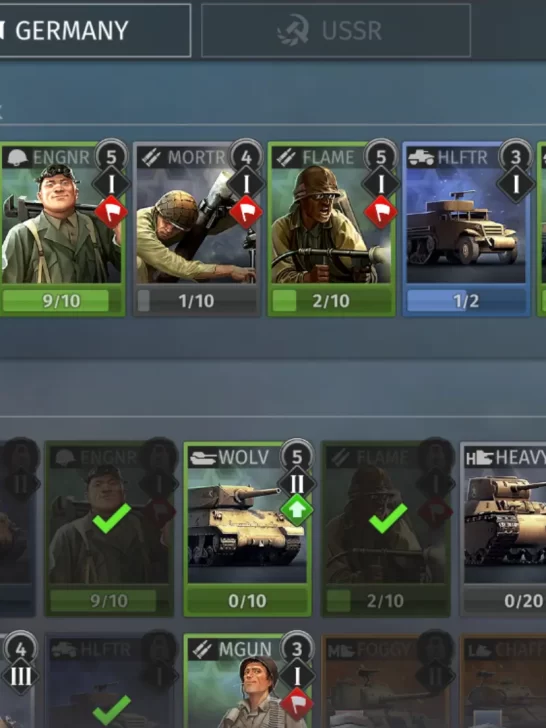The image size is (546, 728).
Task: Tap the red flag icon on FLAME deck card
Action: pyautogui.click(x=381, y=212)
